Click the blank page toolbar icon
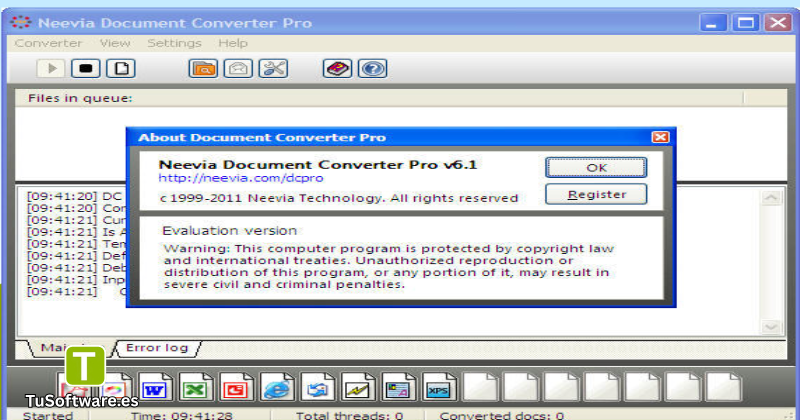 (x=121, y=68)
